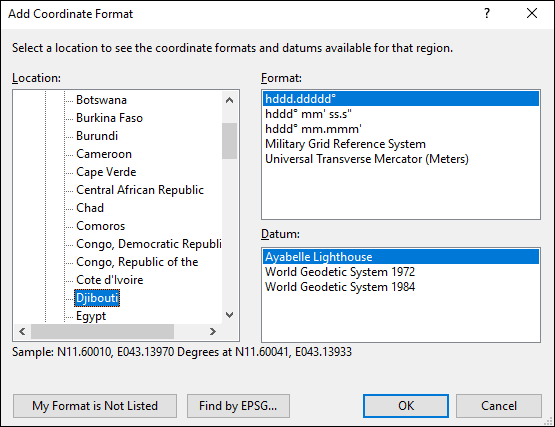Image resolution: width=555 pixels, height=427 pixels.
Task: Select Congo, Democratic Republic entry
Action: (x=148, y=244)
